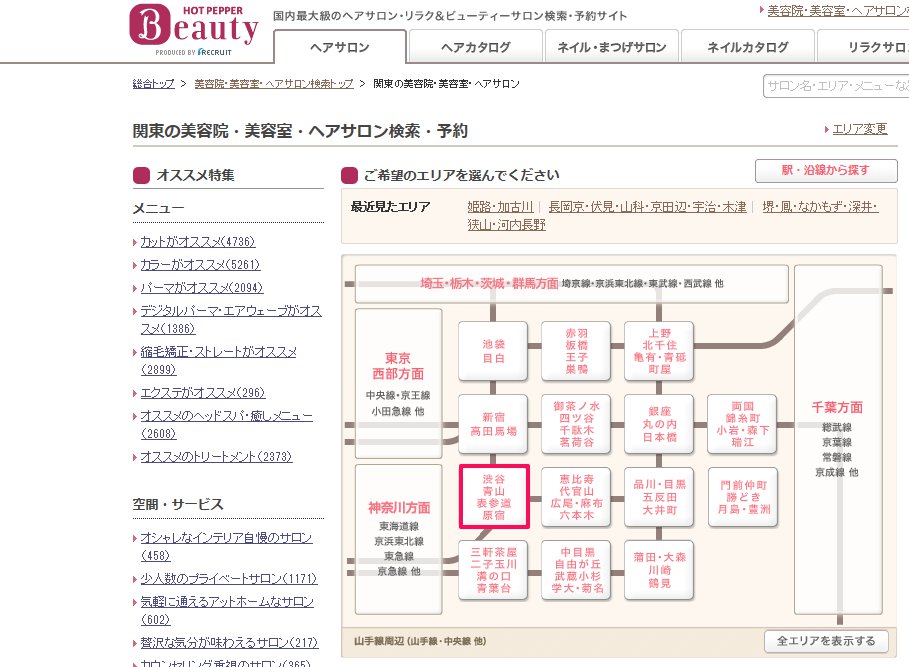Follow the 総合トップ breadcrumb link
This screenshot has width=909, height=667.
[x=154, y=84]
